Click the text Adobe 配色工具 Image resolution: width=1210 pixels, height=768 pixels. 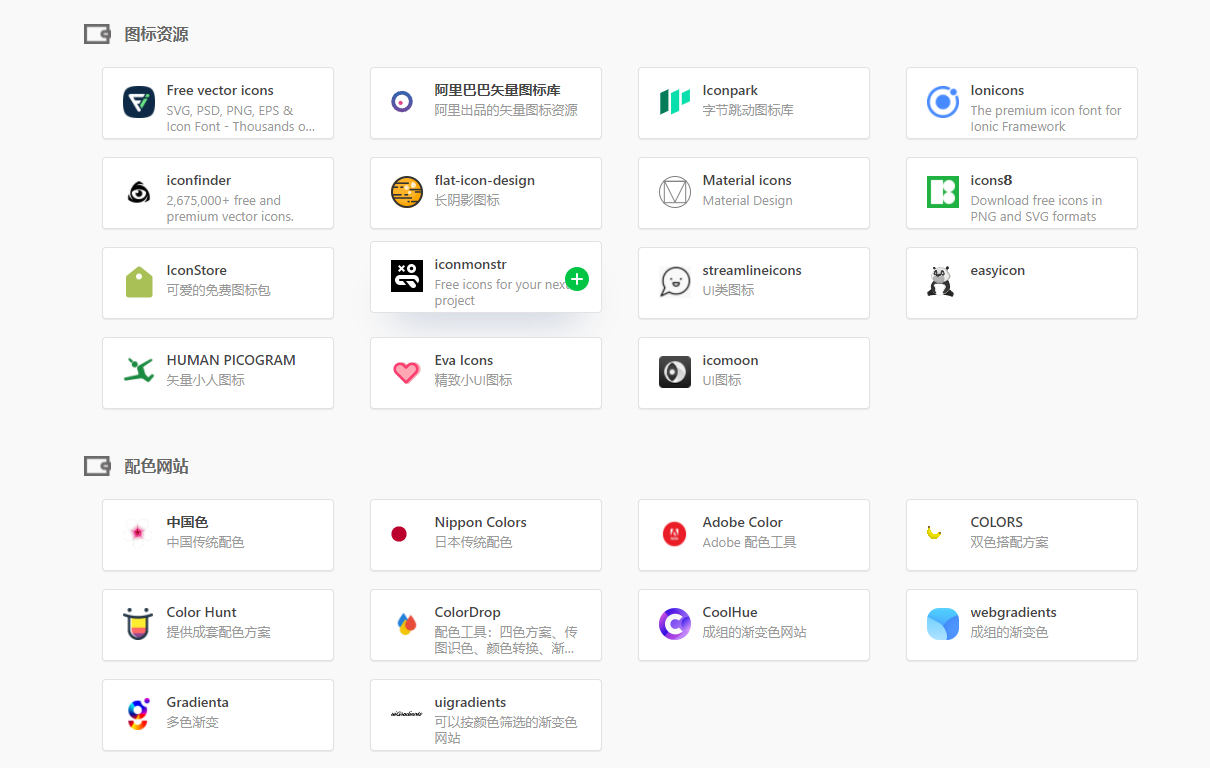[750, 542]
